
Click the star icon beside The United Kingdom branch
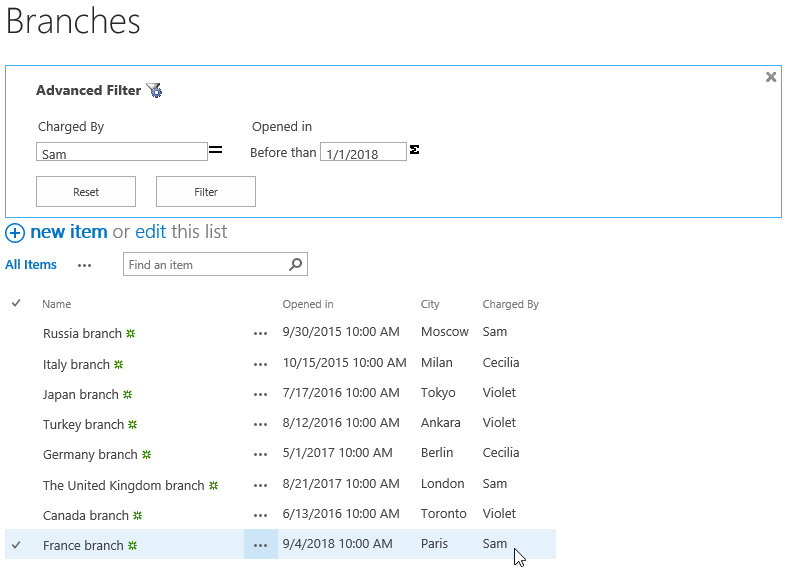pos(214,485)
